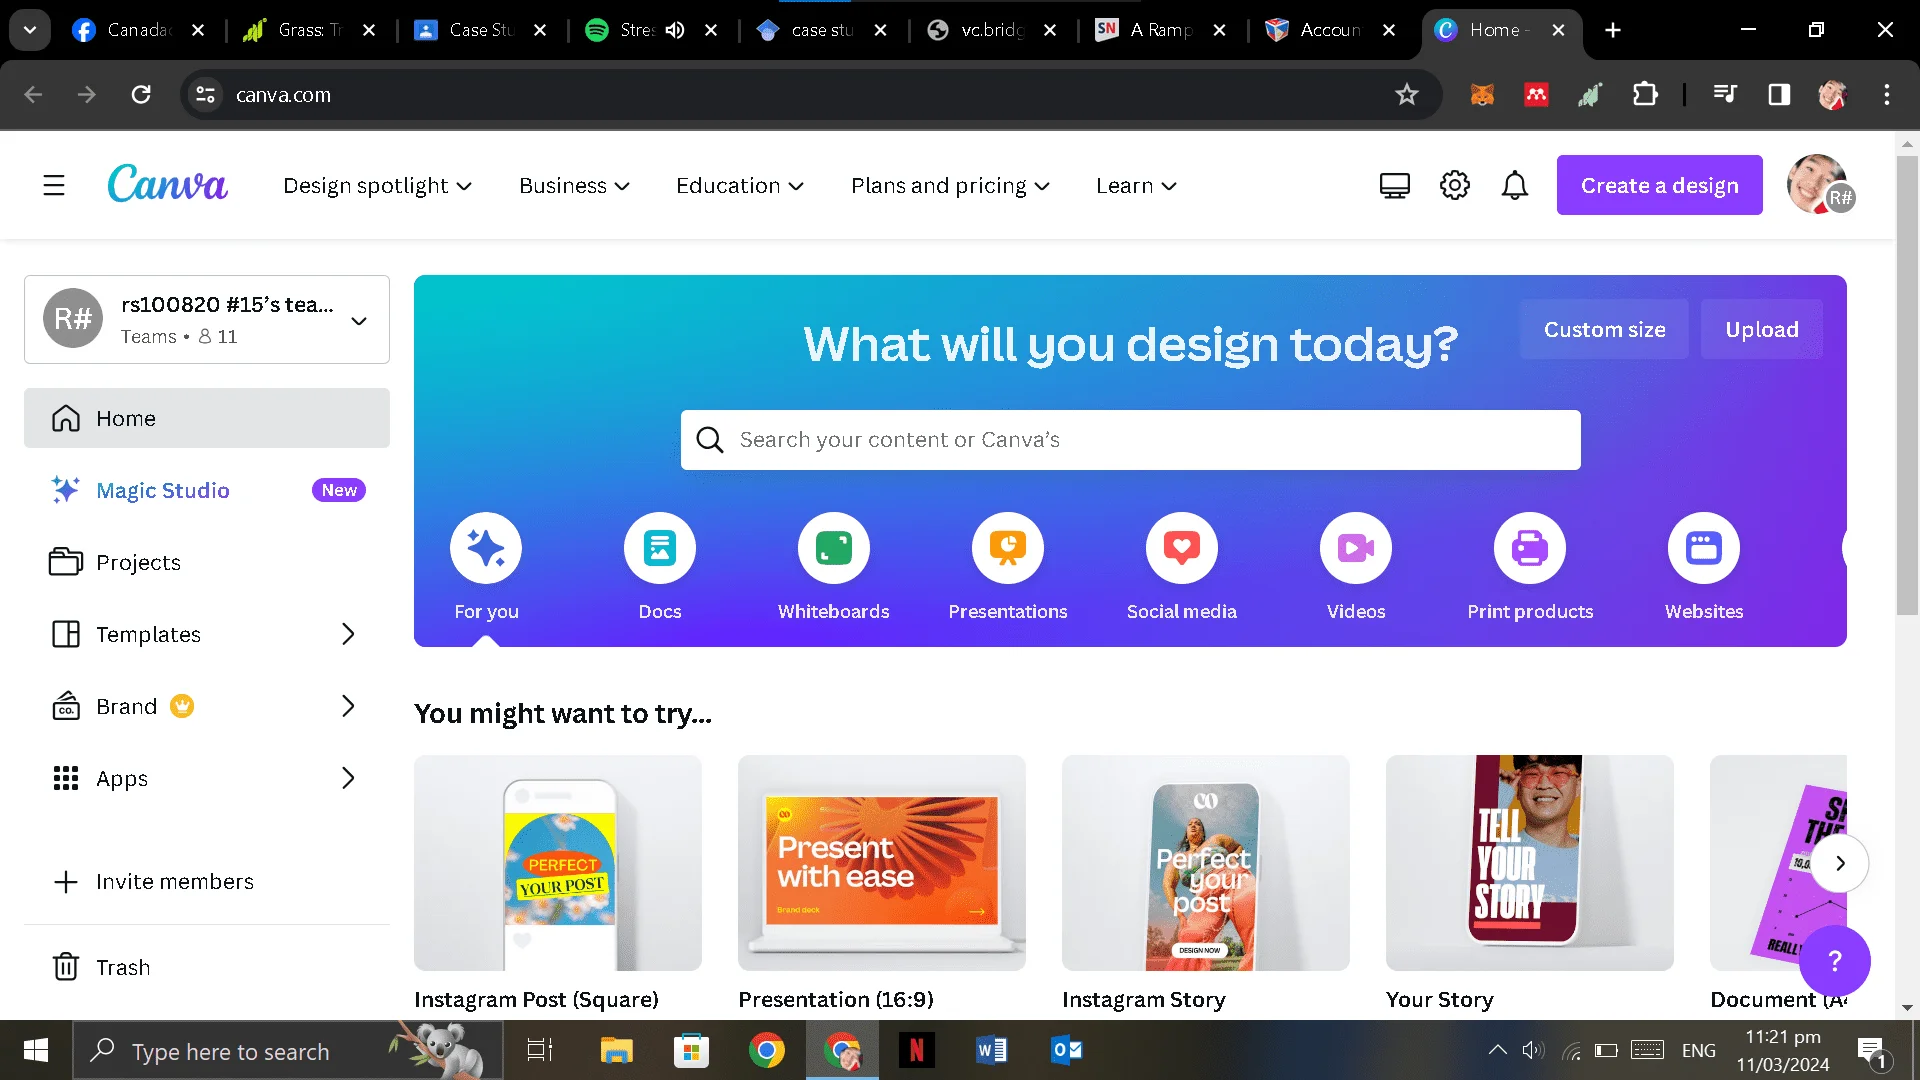Open Trash in the sidebar

pyautogui.click(x=207, y=967)
